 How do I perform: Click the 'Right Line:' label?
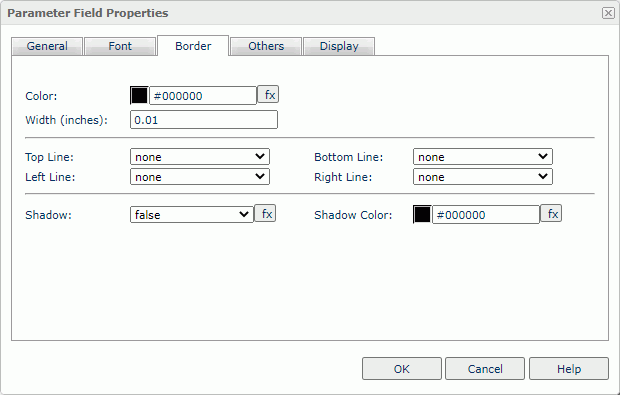[x=343, y=178]
